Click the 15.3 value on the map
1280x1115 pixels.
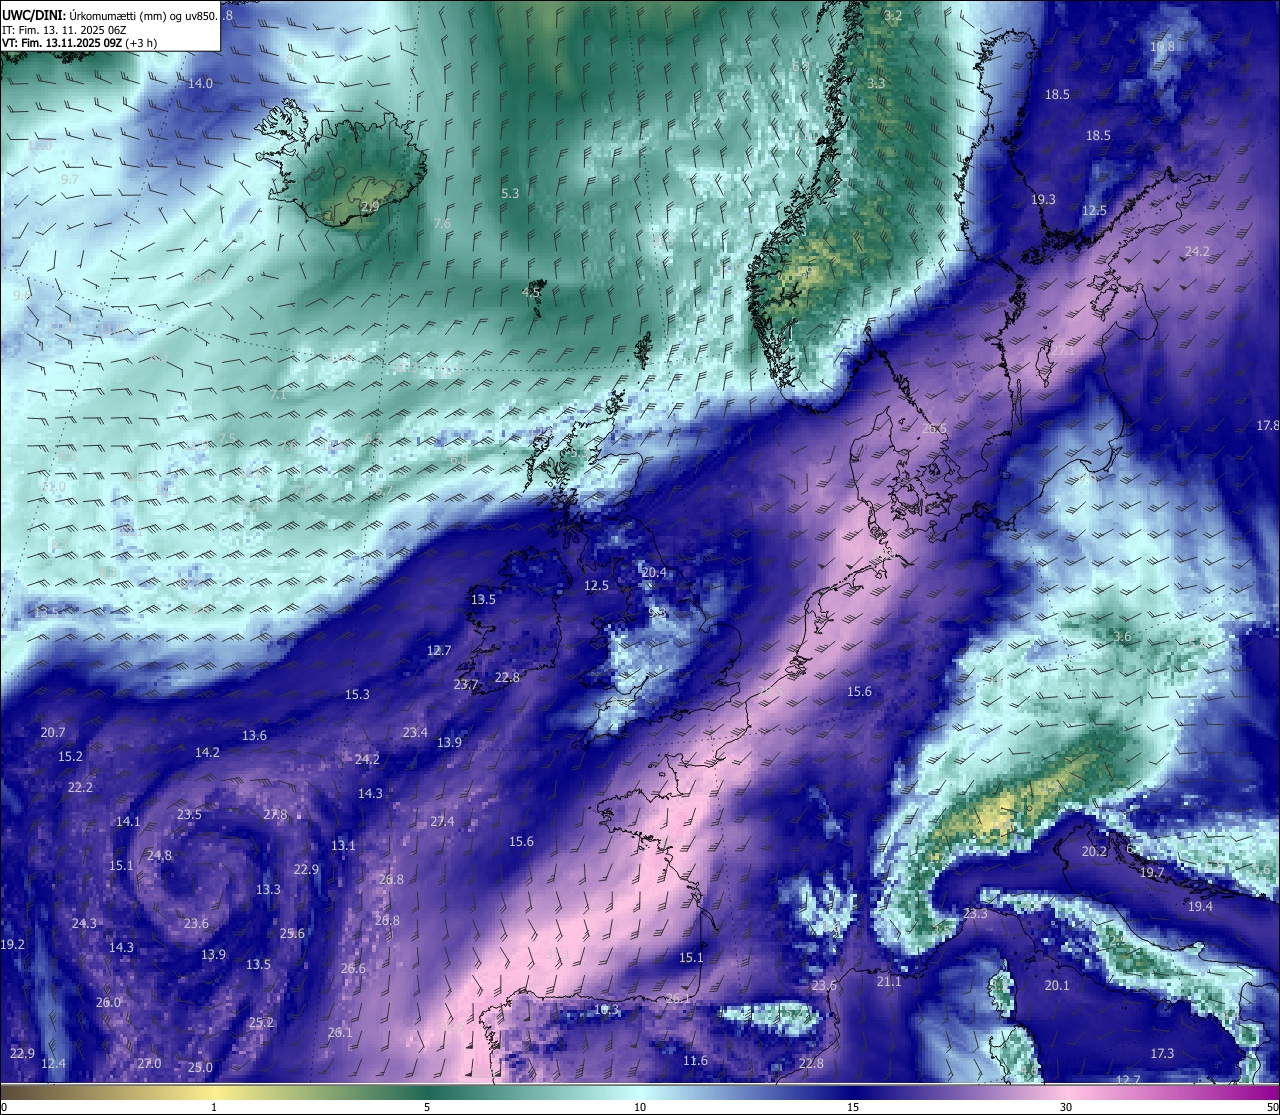[357, 695]
